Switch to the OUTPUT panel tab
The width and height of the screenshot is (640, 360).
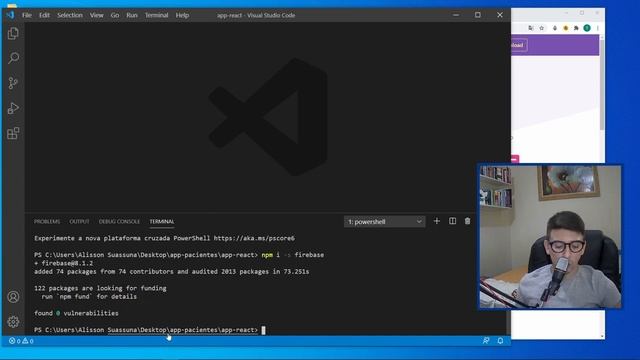[x=79, y=222]
